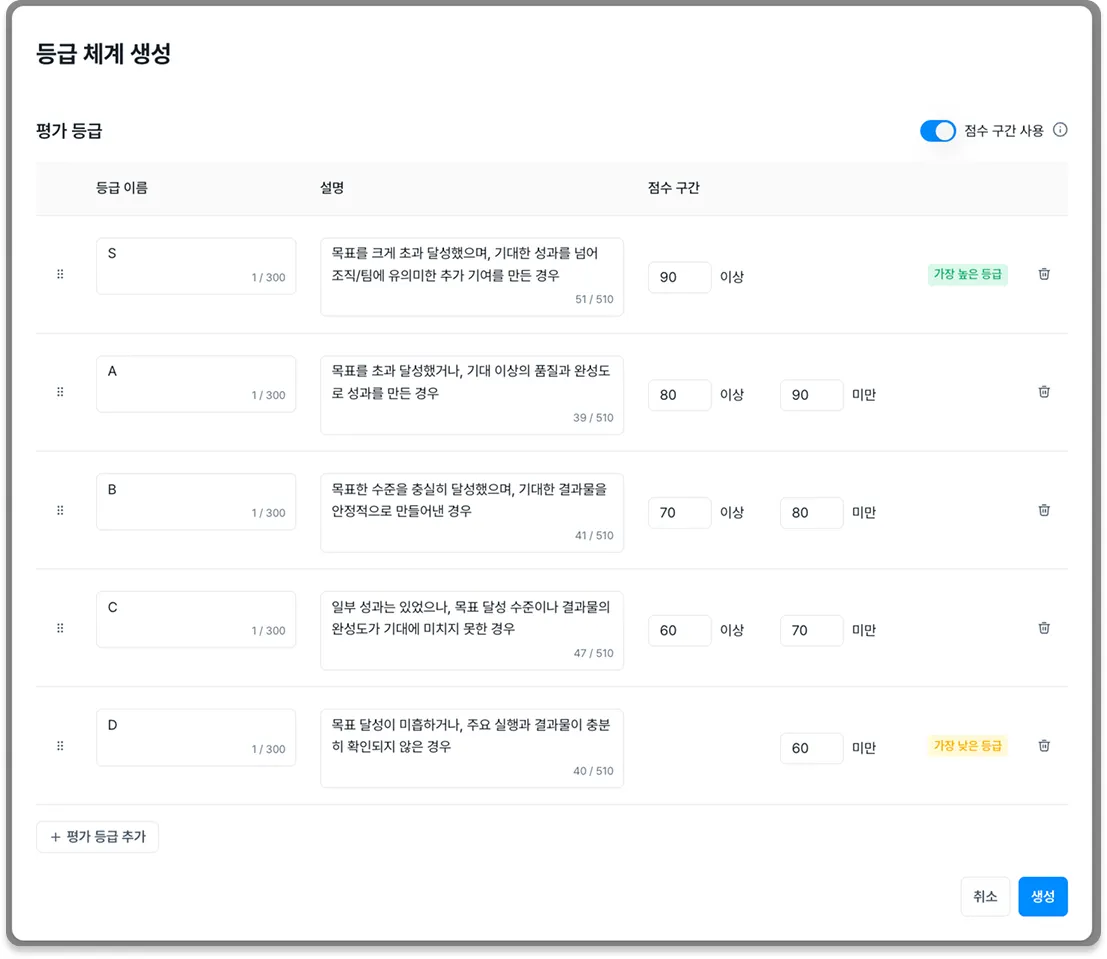Click minimum score field showing 90 for S
1107x959 pixels.
pos(679,277)
